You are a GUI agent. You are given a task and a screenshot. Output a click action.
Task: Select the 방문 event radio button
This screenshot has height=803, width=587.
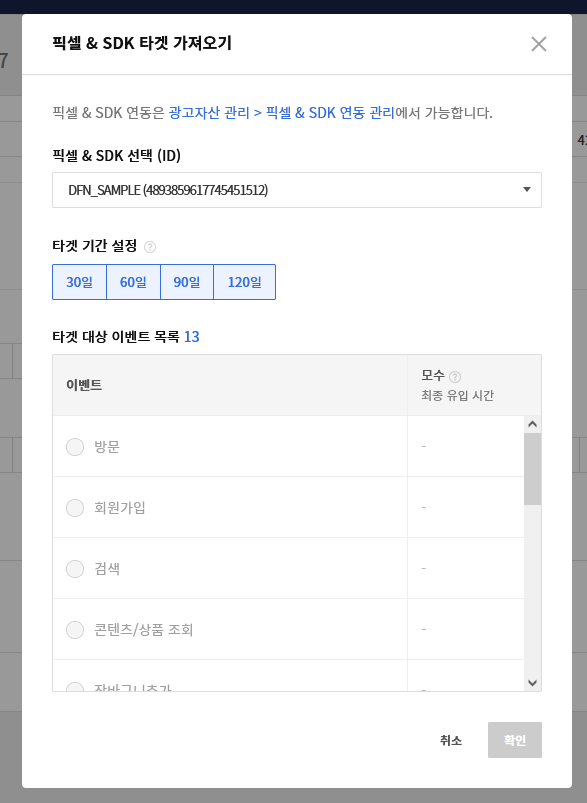pyautogui.click(x=75, y=447)
